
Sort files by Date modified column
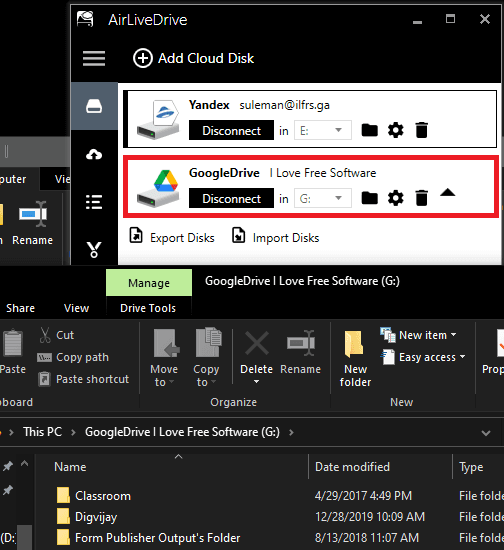(352, 467)
